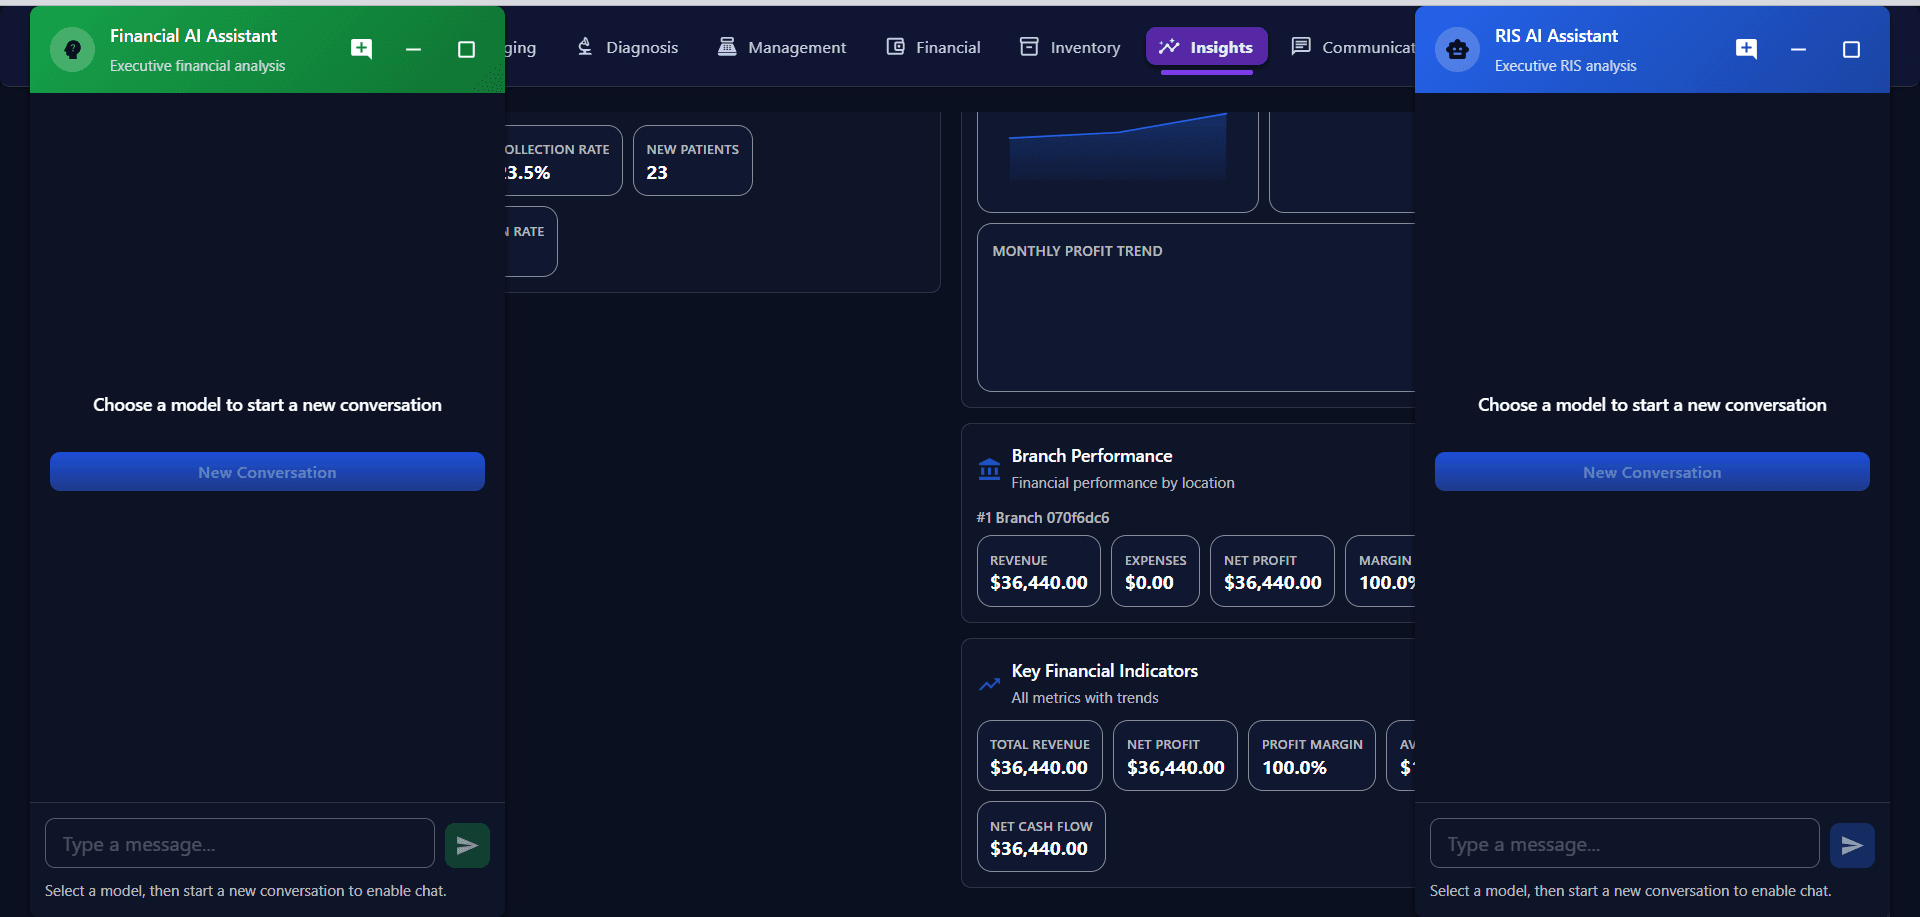This screenshot has width=1920, height=917.
Task: Minimize the RIS AI Assistant panel
Action: point(1798,49)
